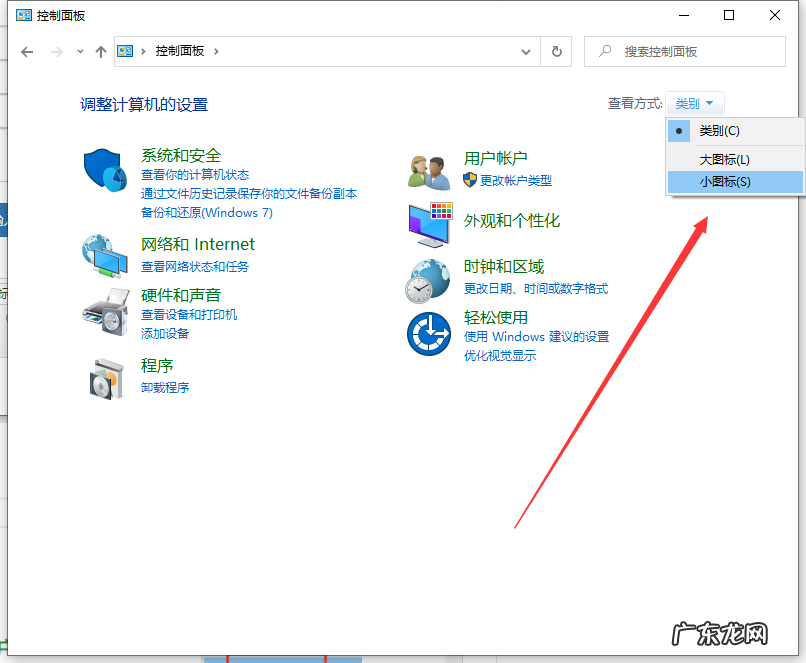Refresh the Control Panel view

click(557, 51)
